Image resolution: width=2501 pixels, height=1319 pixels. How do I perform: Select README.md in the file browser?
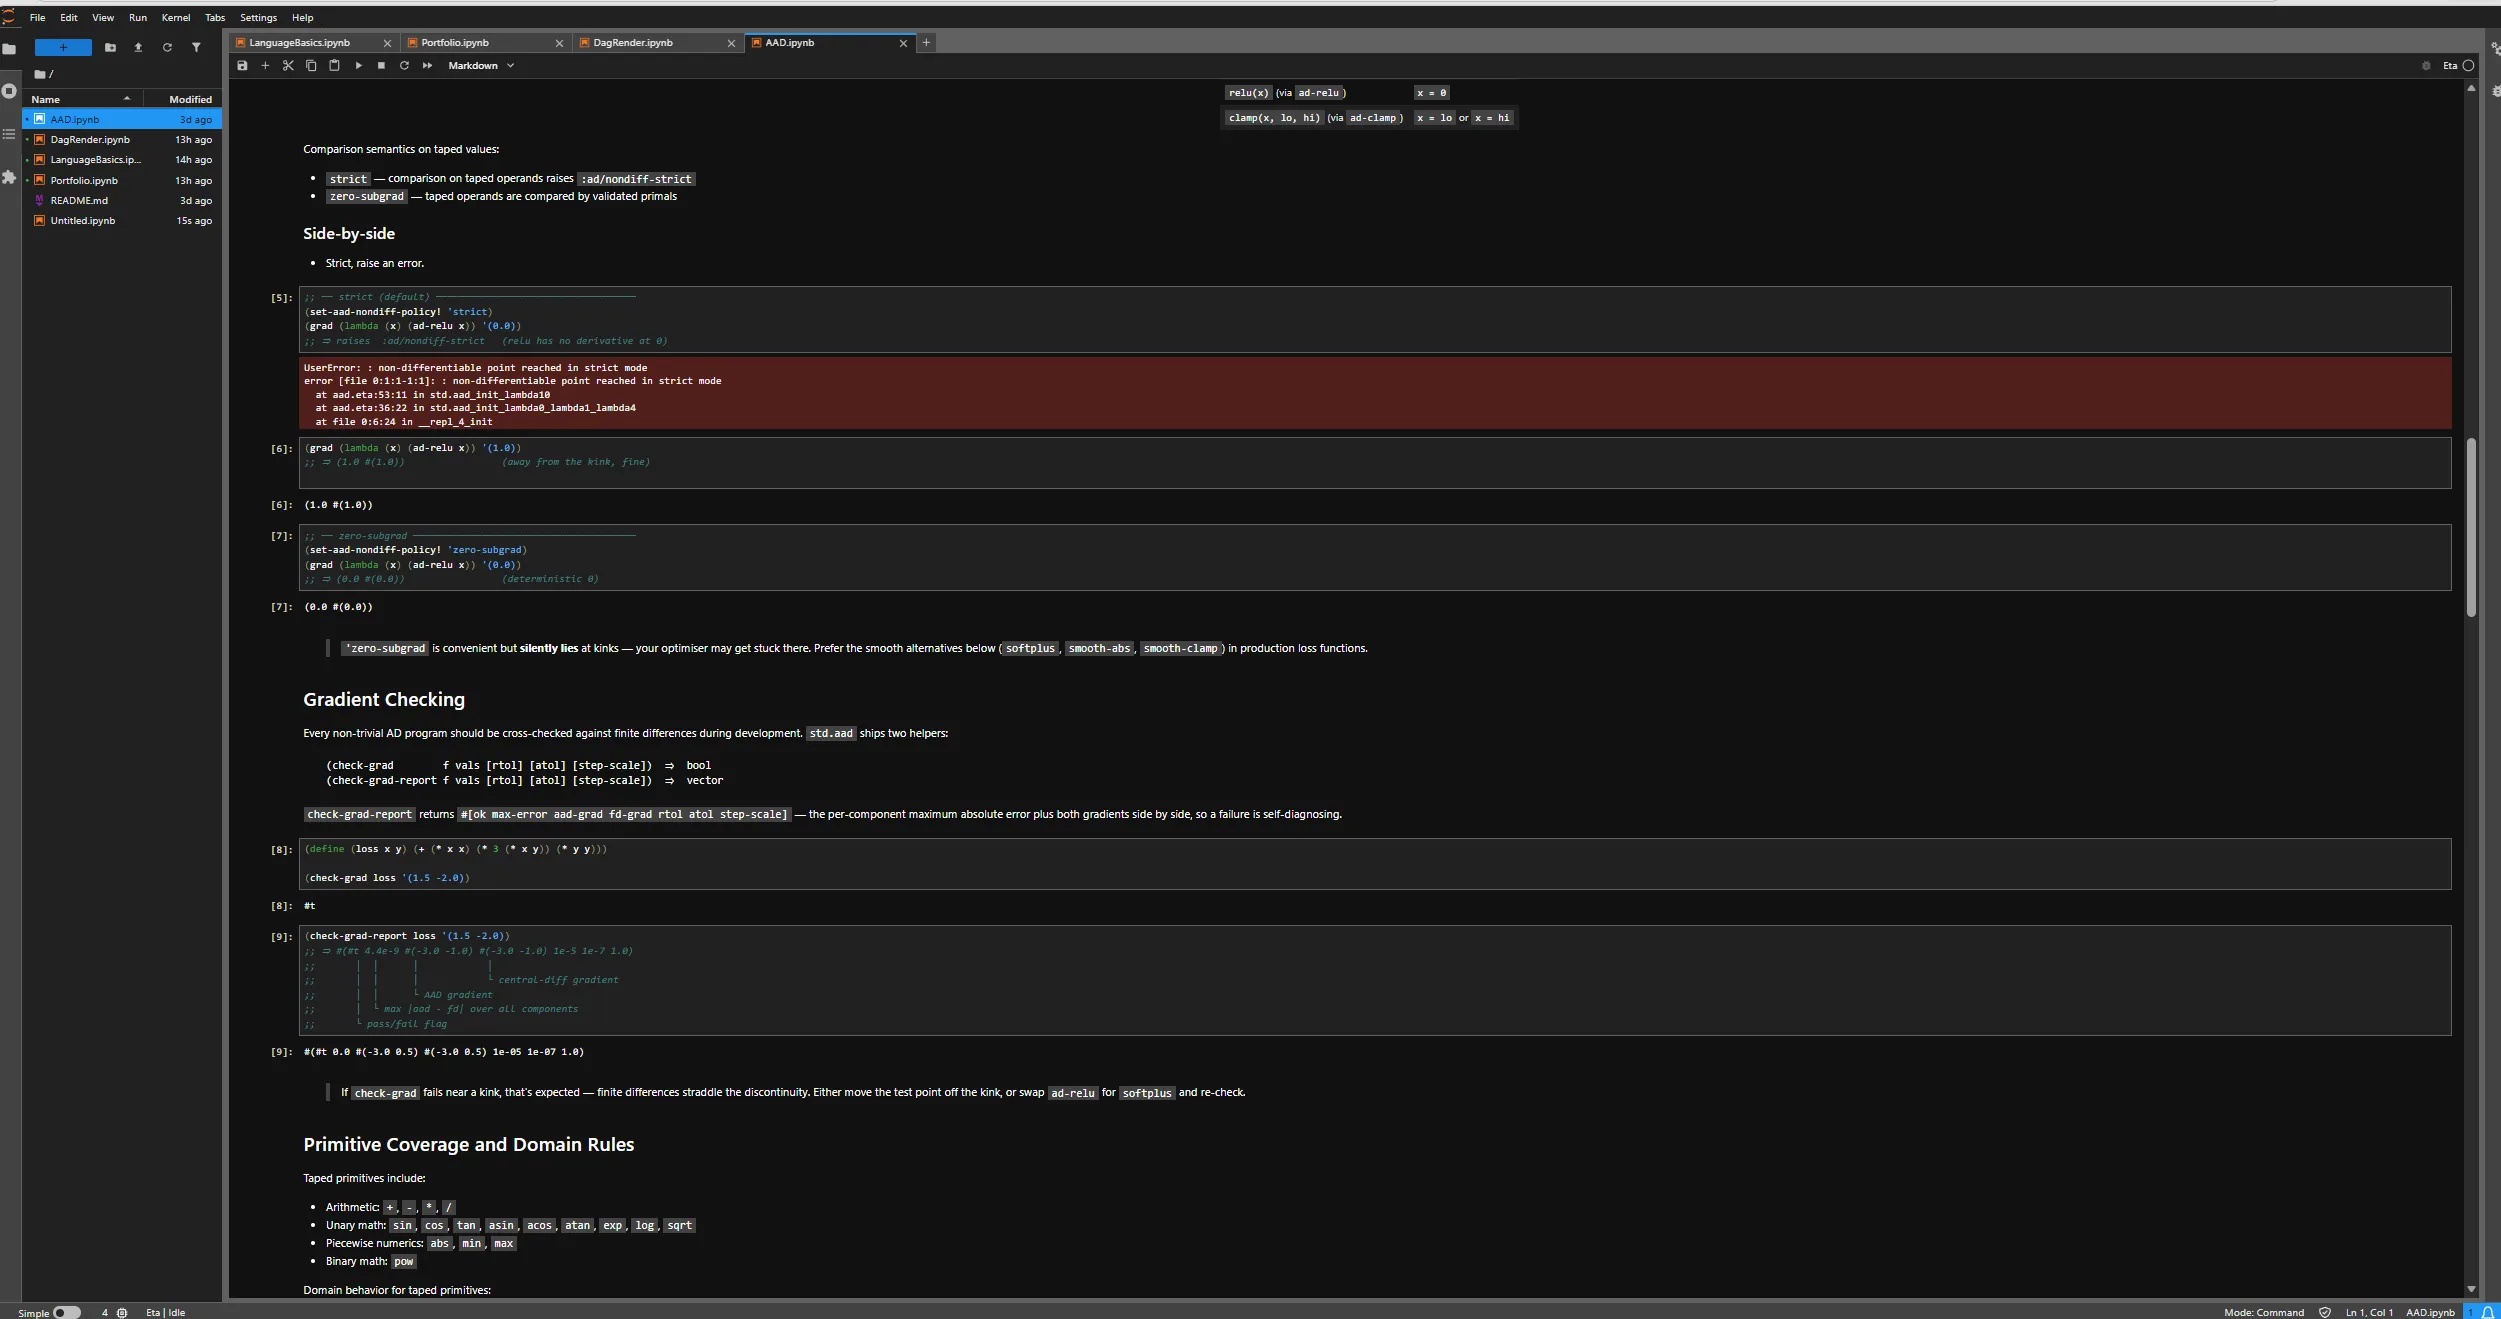pos(122,200)
